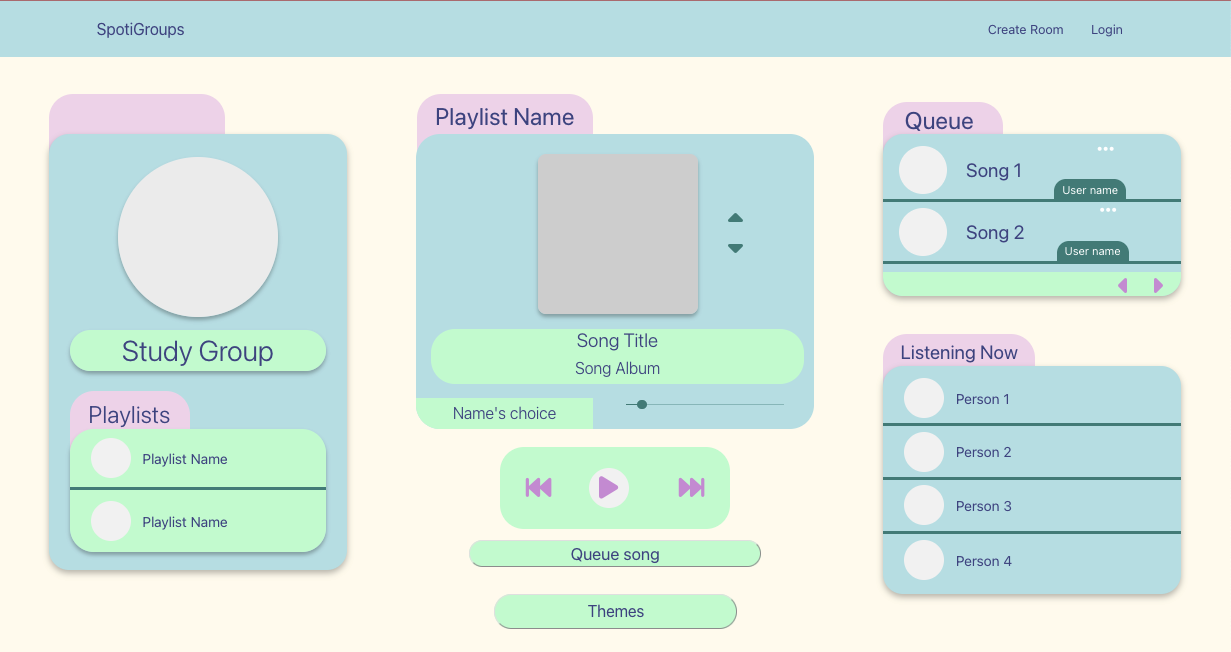The image size is (1231, 652).
Task: Open the three-dot menu for Song 1
Action: pyautogui.click(x=1105, y=149)
